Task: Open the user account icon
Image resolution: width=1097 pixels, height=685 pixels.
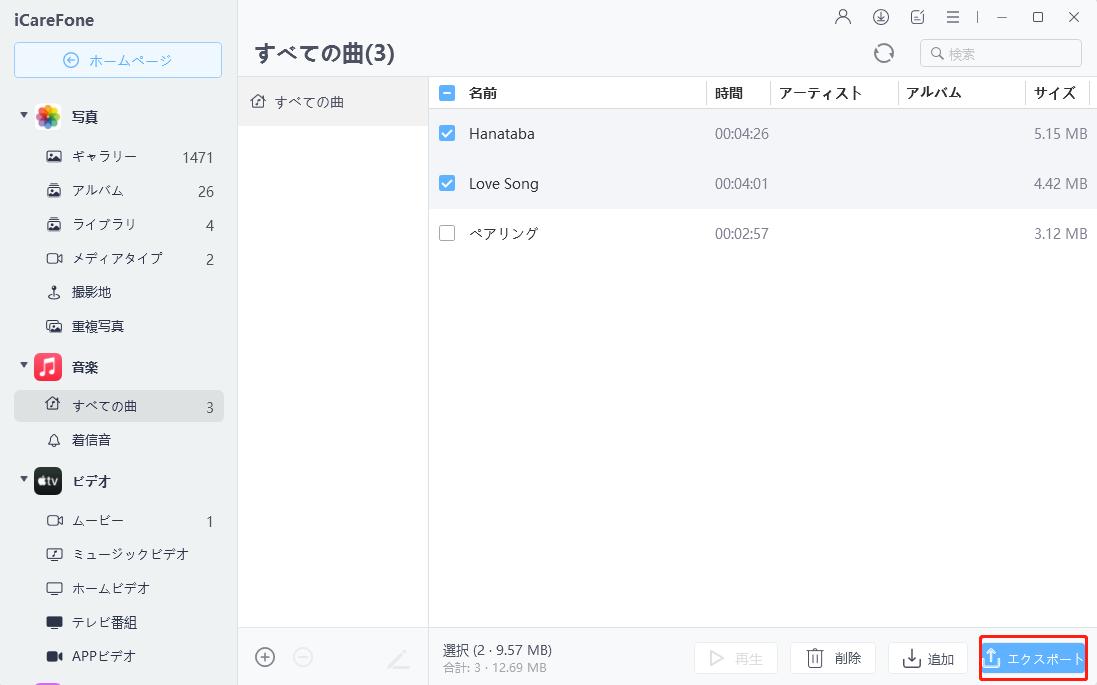Action: coord(843,17)
